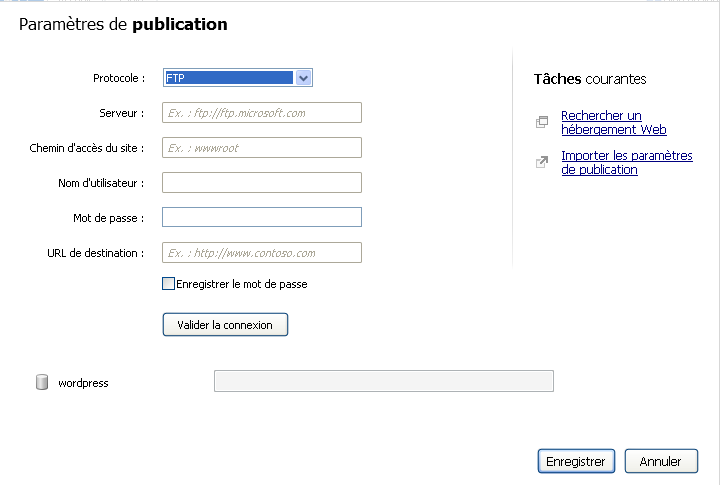The image size is (720, 485).
Task: Enable the Enregistrer le mot de passe checkbox
Action: 168,284
